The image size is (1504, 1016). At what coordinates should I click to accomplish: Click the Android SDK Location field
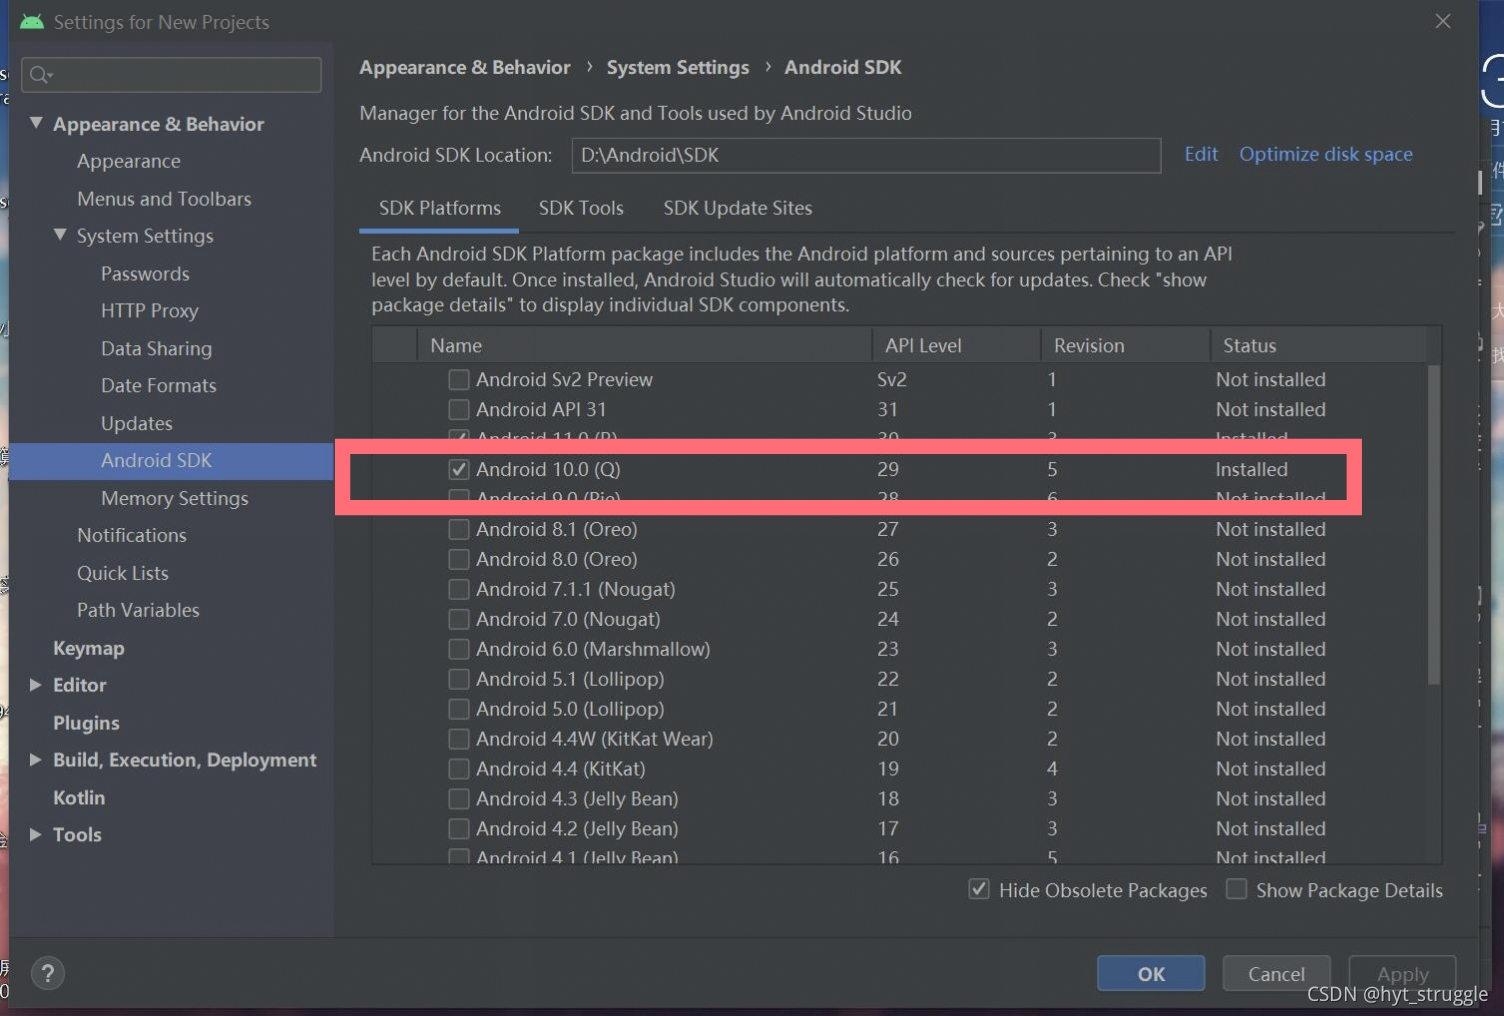866,155
